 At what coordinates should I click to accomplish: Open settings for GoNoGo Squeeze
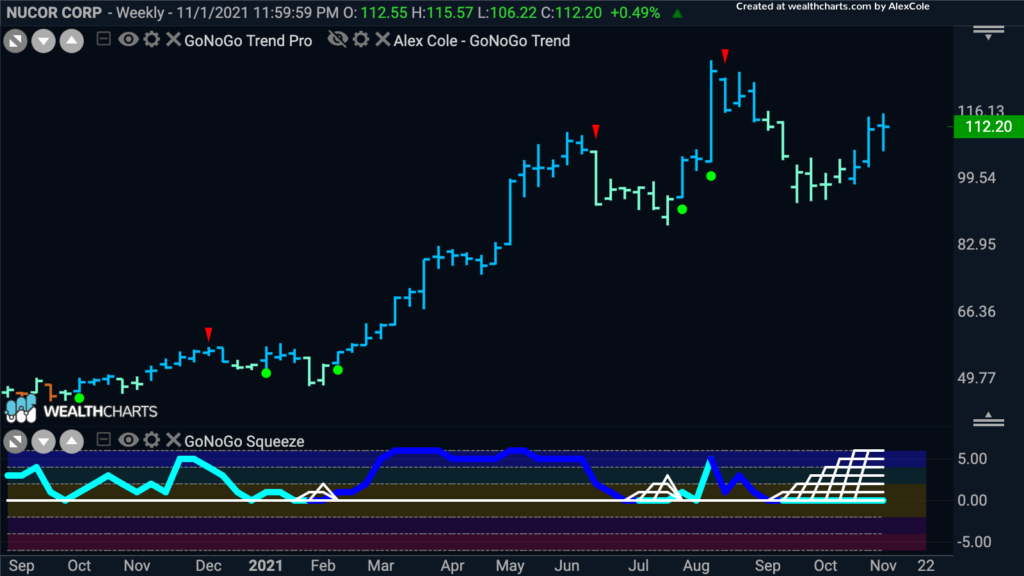pyautogui.click(x=152, y=440)
